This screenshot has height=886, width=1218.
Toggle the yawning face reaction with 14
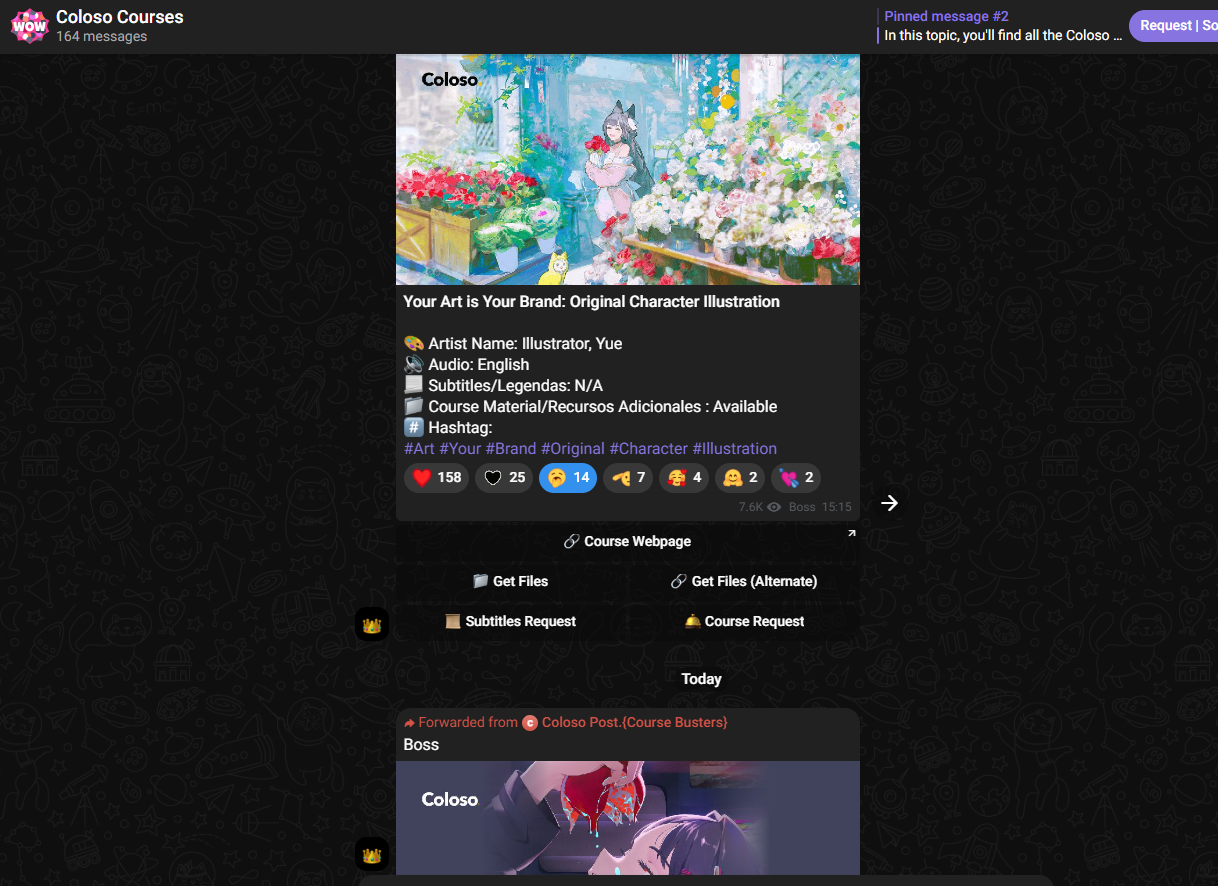[x=568, y=478]
